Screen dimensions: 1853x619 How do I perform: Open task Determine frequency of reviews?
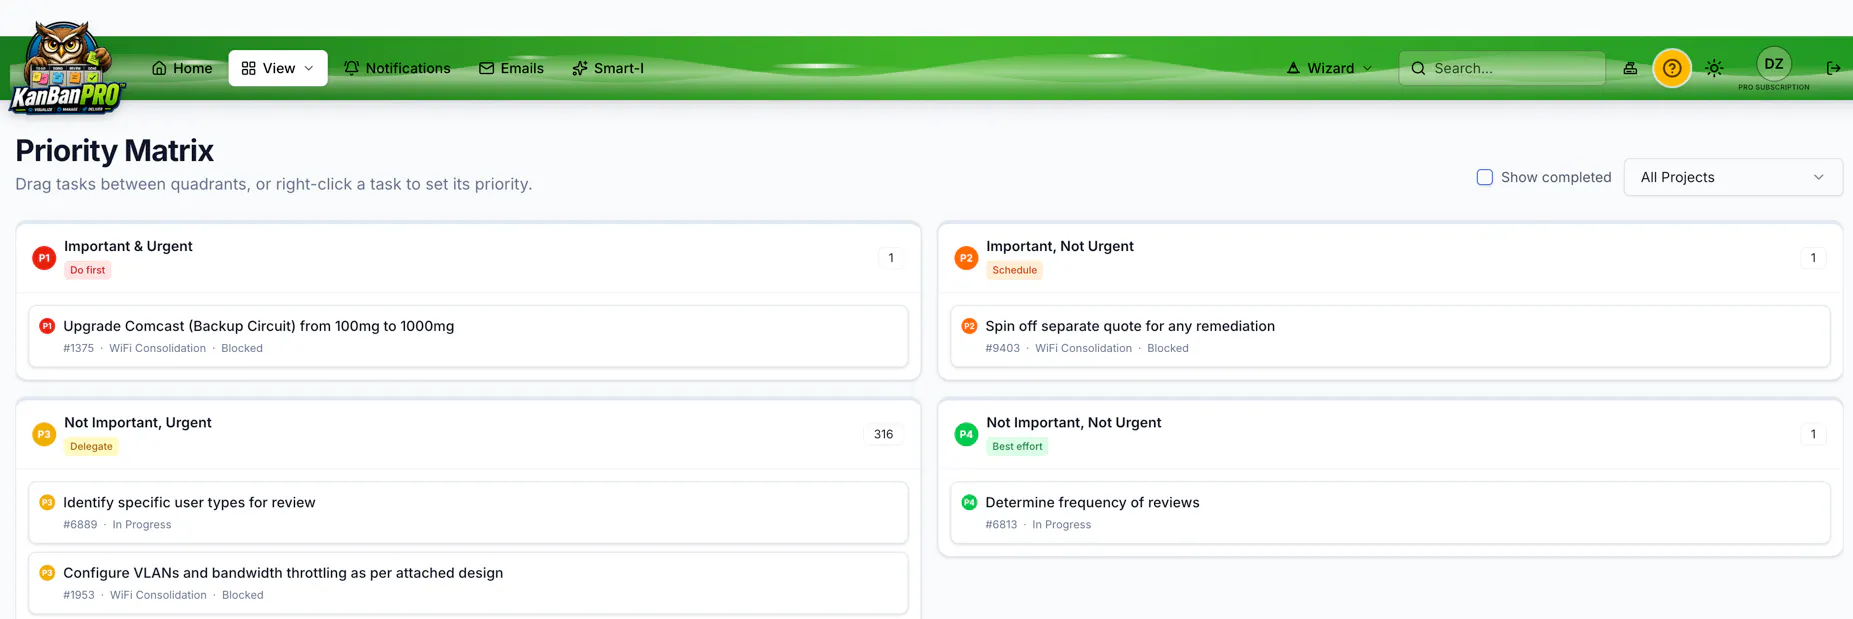[1390, 512]
